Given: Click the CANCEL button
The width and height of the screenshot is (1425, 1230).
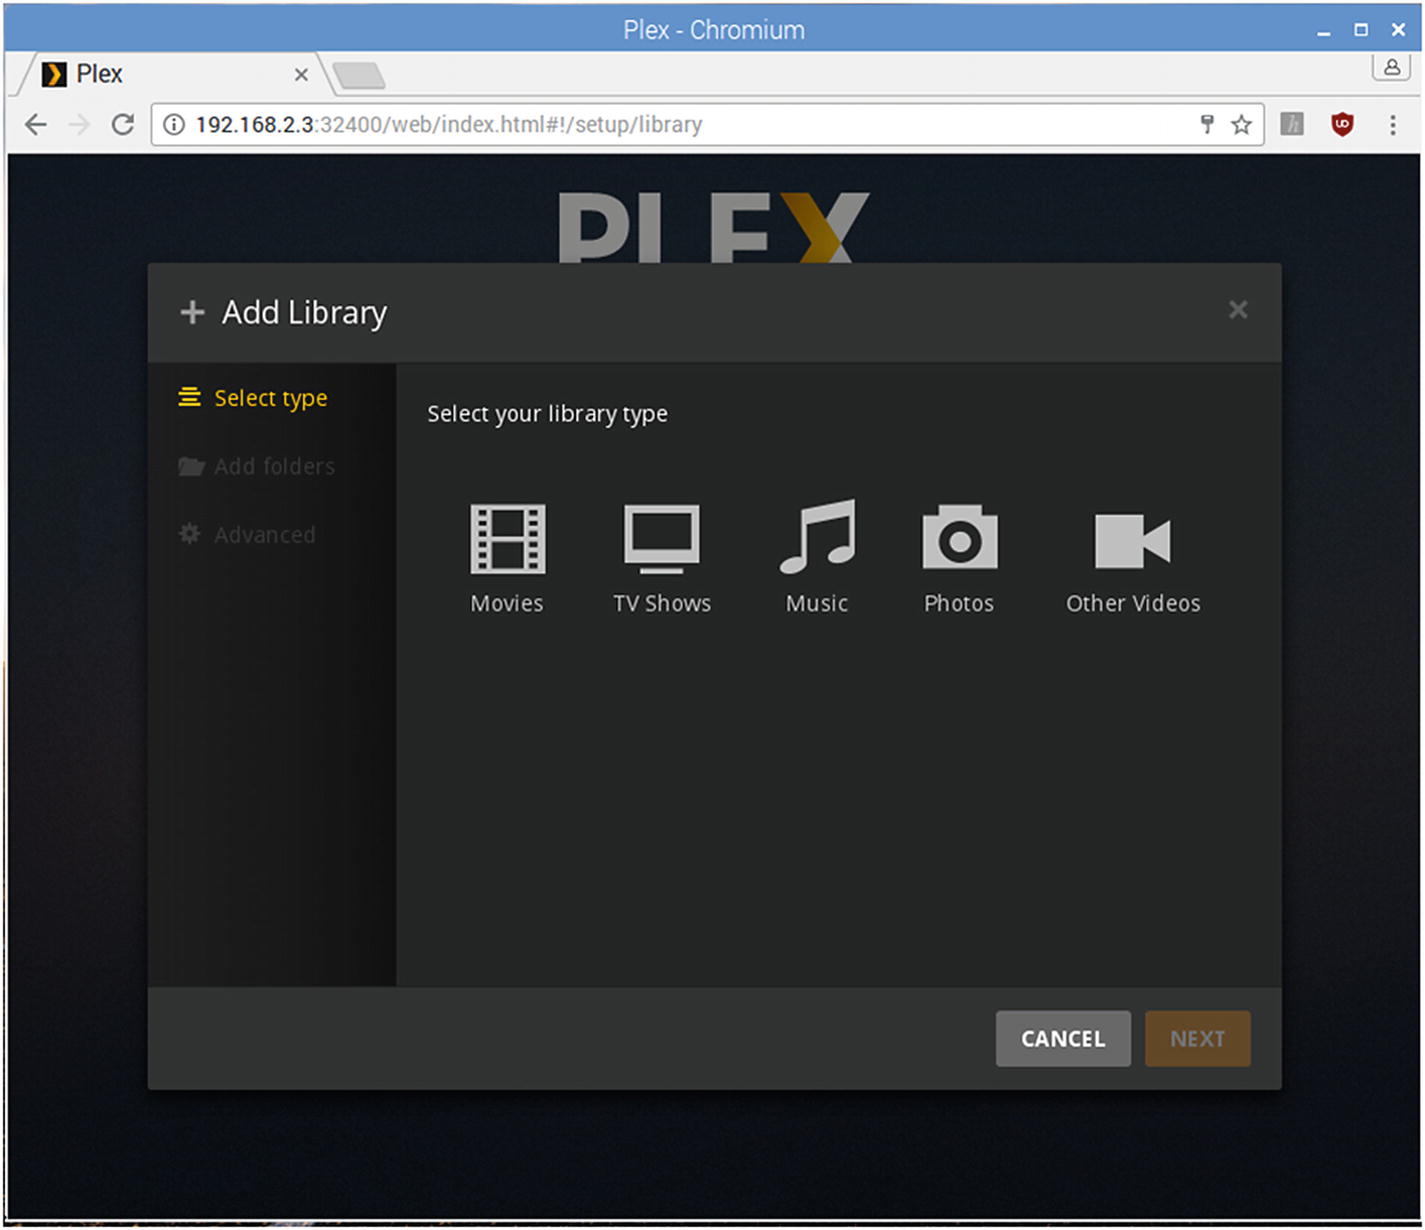Looking at the screenshot, I should (1063, 1038).
